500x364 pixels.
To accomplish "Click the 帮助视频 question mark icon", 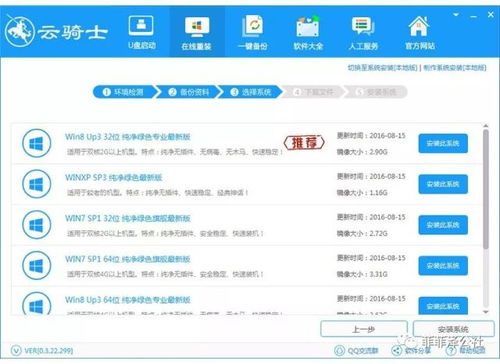I will pos(451,351).
